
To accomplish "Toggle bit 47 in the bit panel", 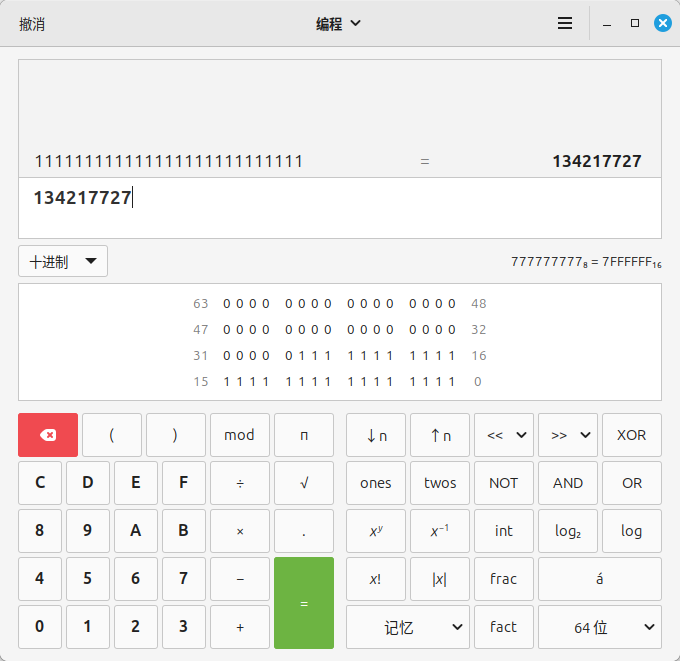I will (x=226, y=330).
